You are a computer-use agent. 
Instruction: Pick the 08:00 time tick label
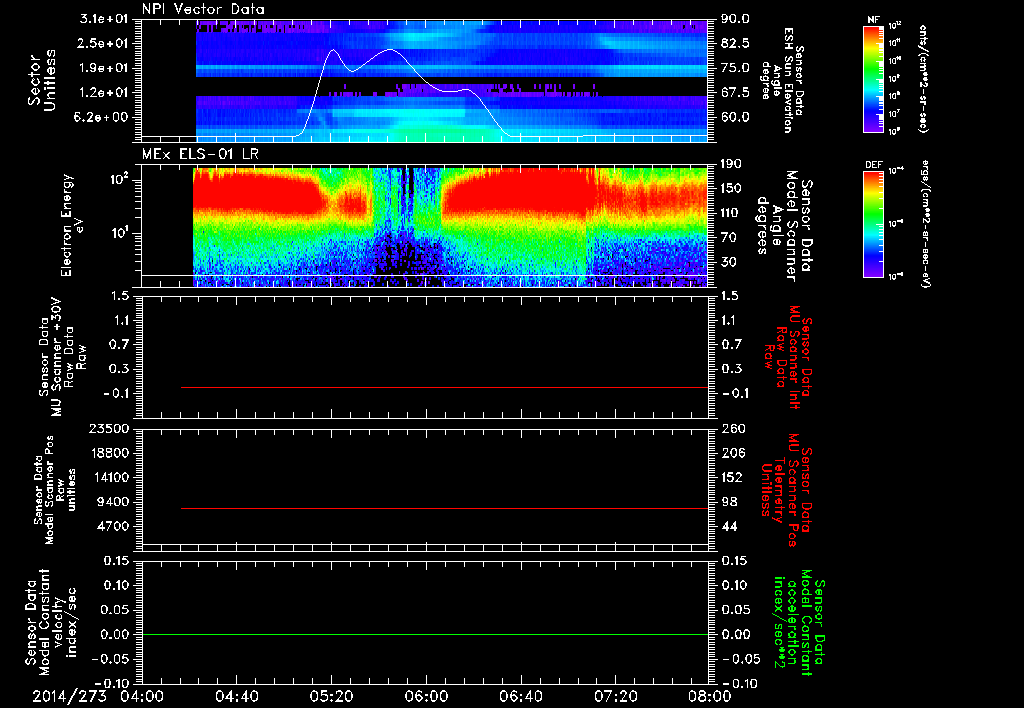tap(710, 696)
